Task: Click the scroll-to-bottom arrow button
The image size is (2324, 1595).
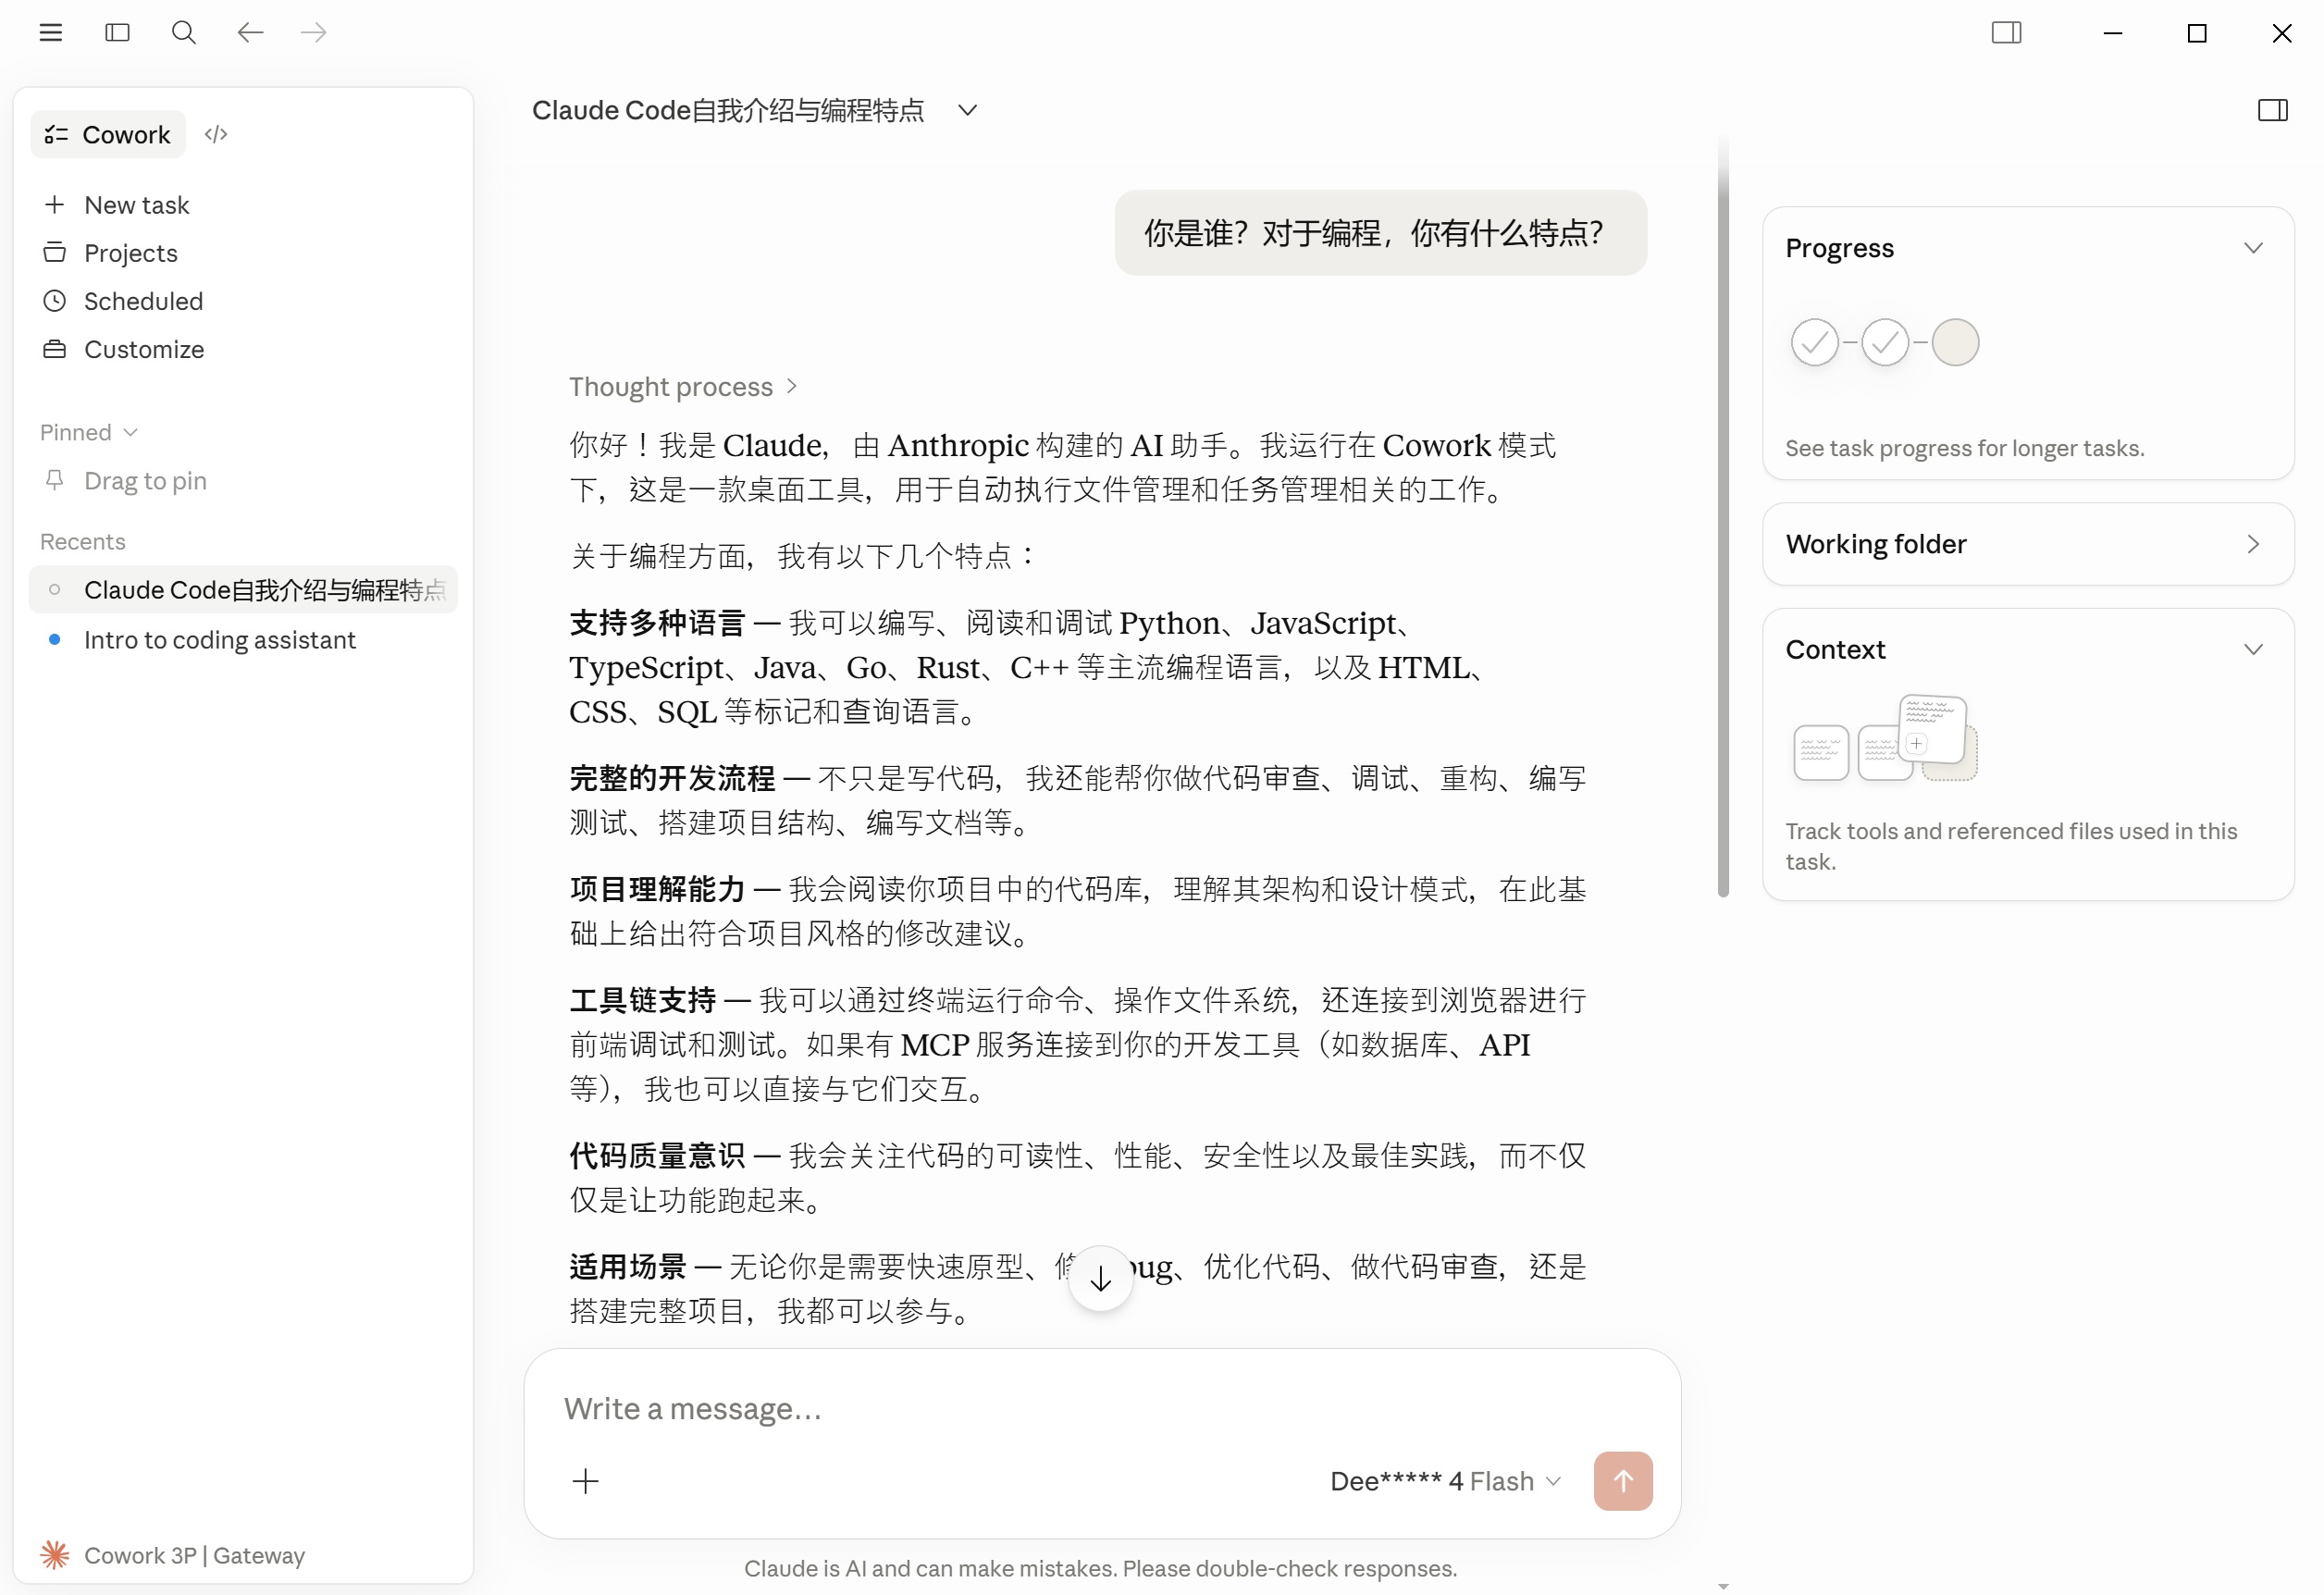Action: (1100, 1279)
